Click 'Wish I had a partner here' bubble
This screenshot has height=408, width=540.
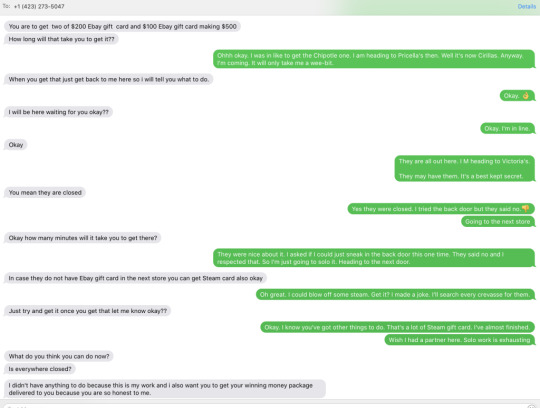pyautogui.click(x=460, y=340)
